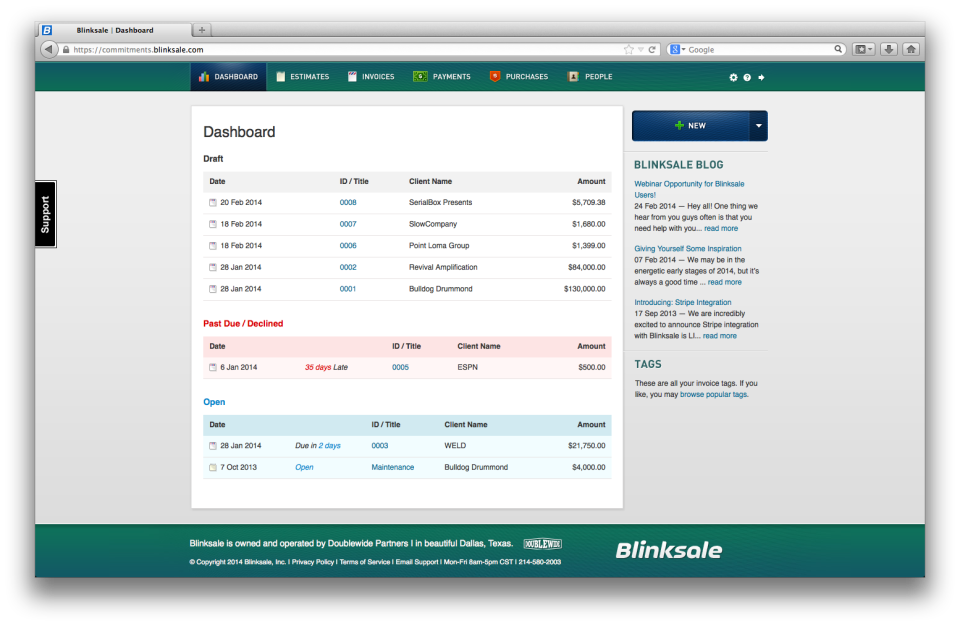This screenshot has height=626, width=960.
Task: Click the document icon for WELD row
Action: pos(212,446)
